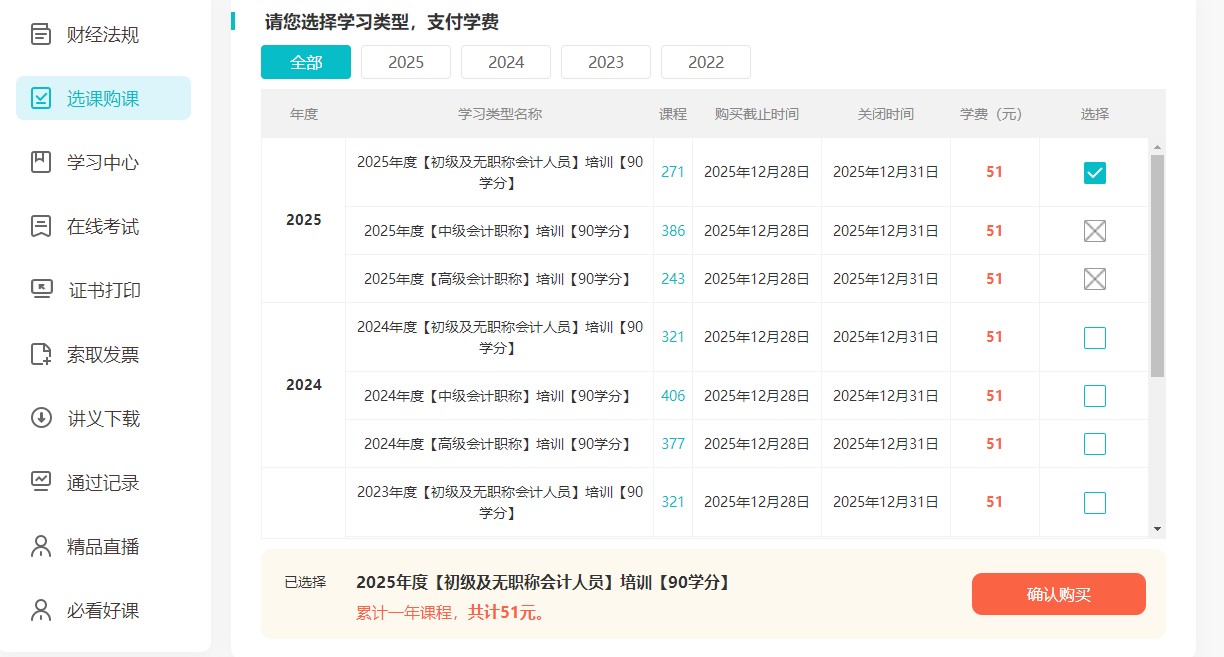The height and width of the screenshot is (657, 1224).
Task: Click the 406 courses link for 2024 中级
Action: tap(673, 396)
